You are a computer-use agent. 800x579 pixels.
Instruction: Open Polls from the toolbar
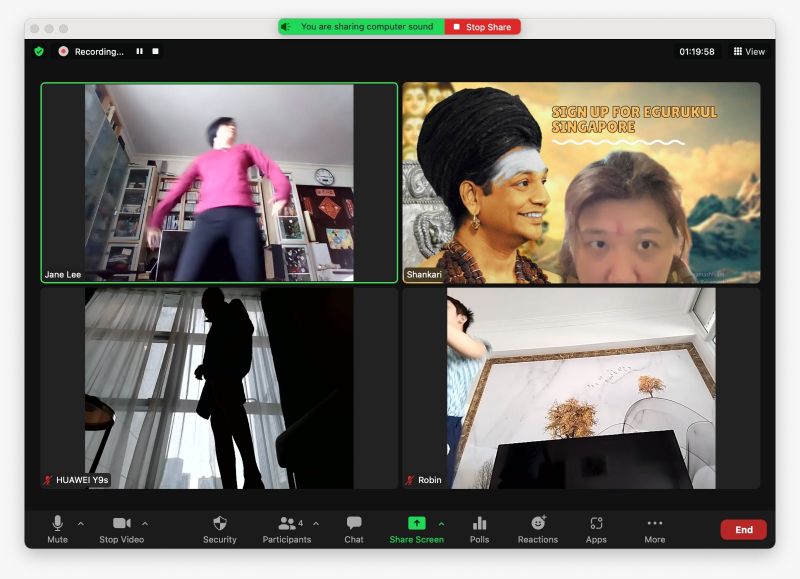(x=479, y=528)
